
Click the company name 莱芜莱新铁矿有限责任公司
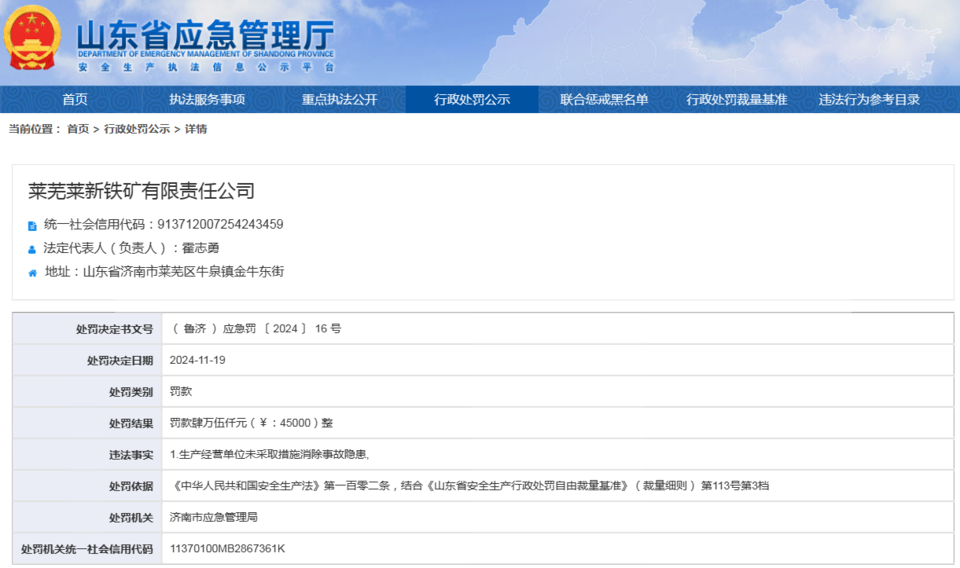tap(141, 191)
